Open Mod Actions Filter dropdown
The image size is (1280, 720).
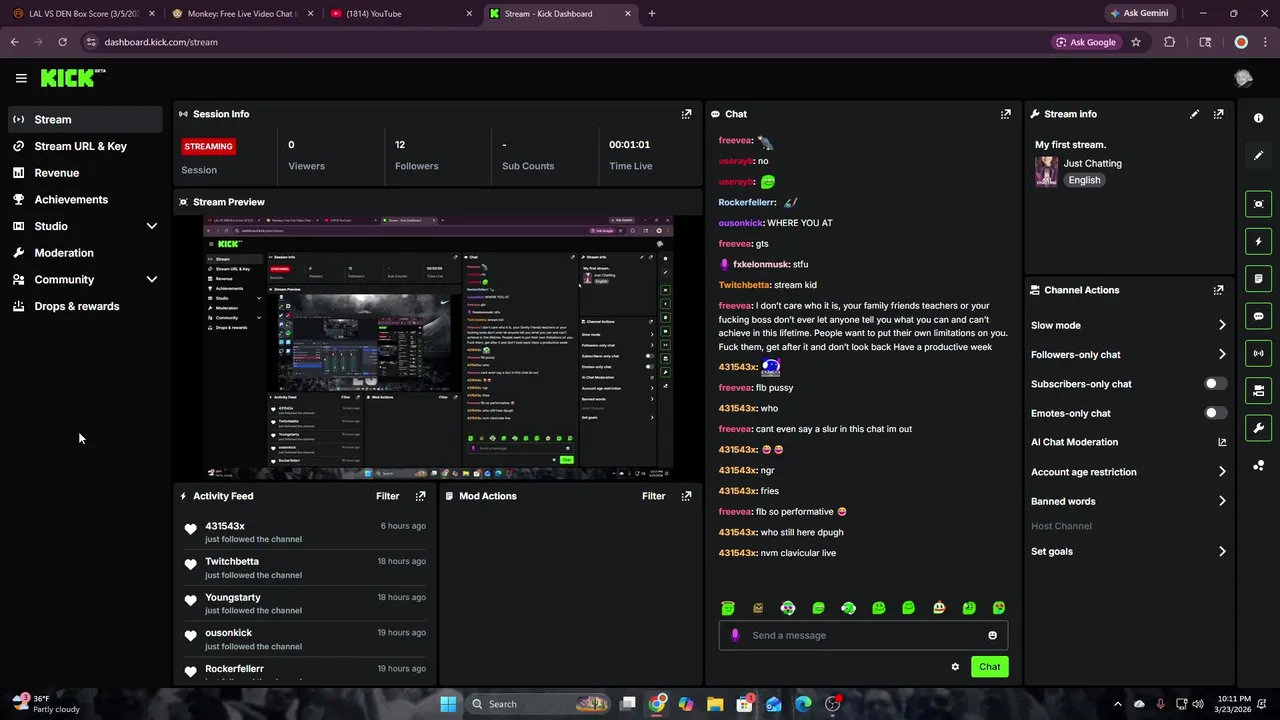653,496
